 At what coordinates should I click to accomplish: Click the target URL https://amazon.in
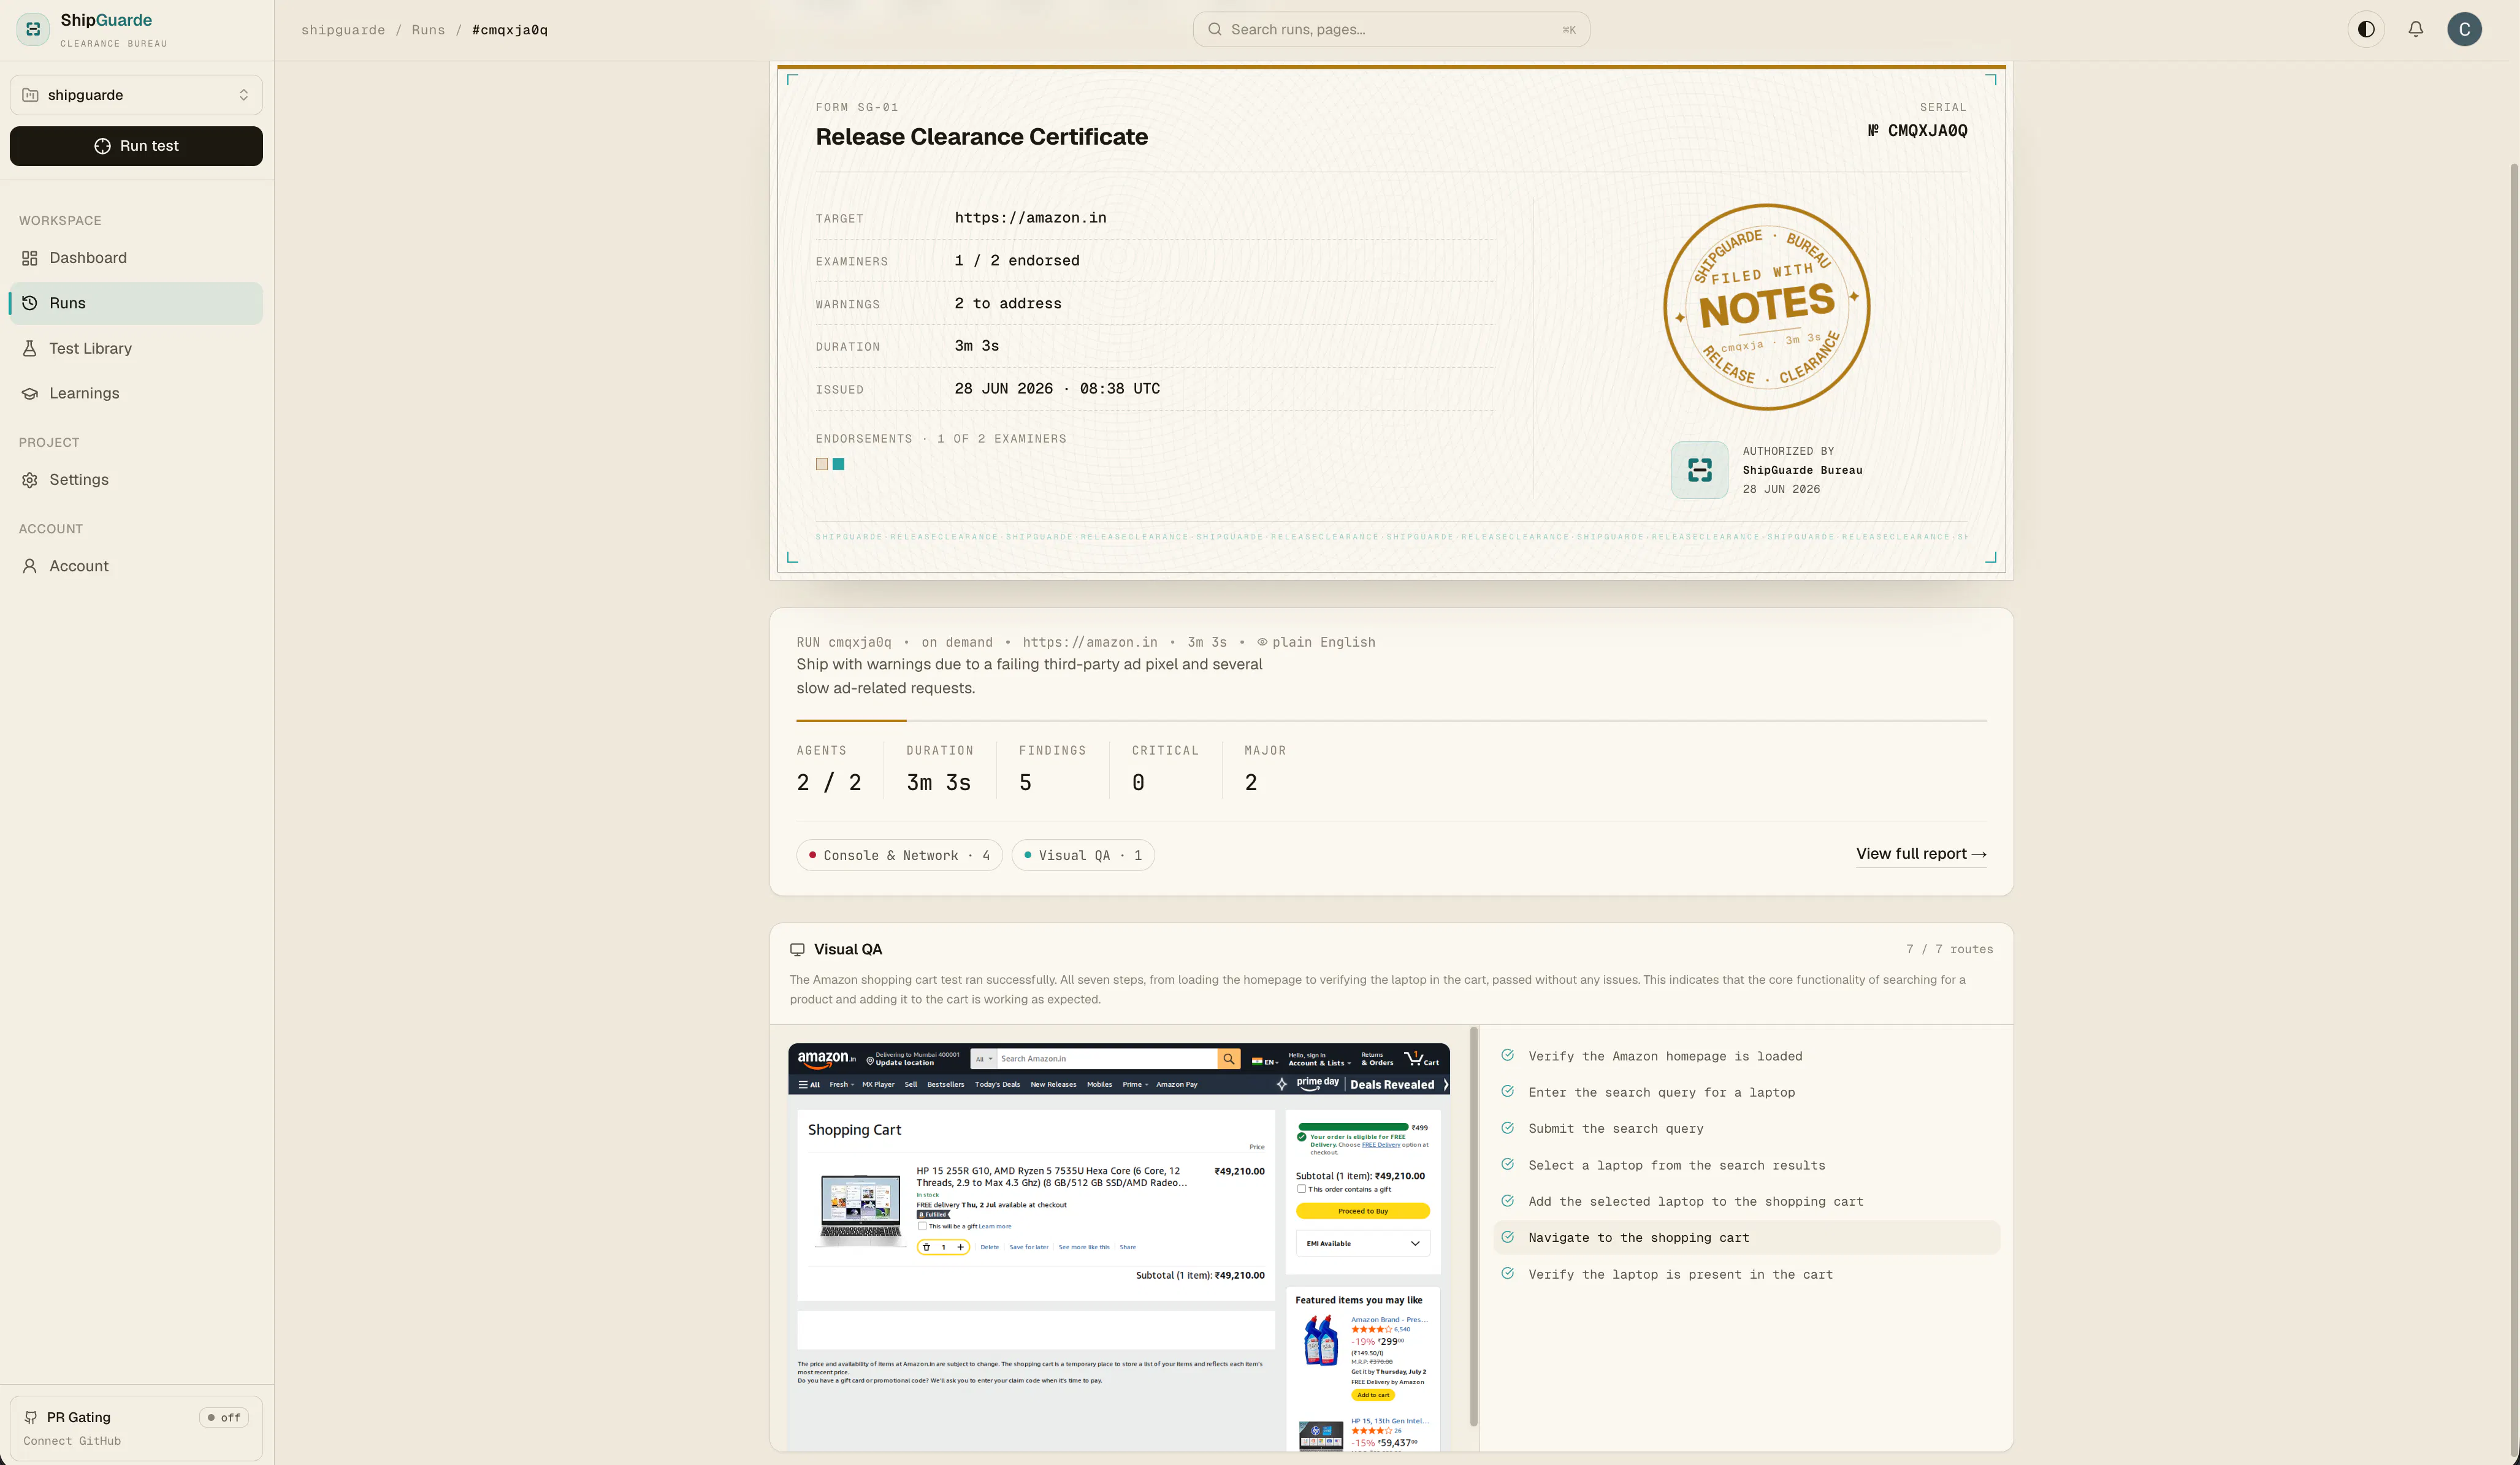pyautogui.click(x=1030, y=218)
